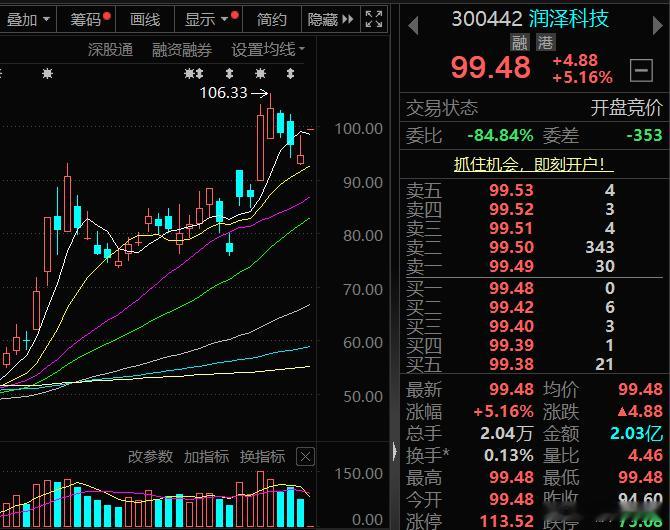This screenshot has width=670, height=530.
Task: Click the 均价 value 99.48
Action: pos(641,389)
